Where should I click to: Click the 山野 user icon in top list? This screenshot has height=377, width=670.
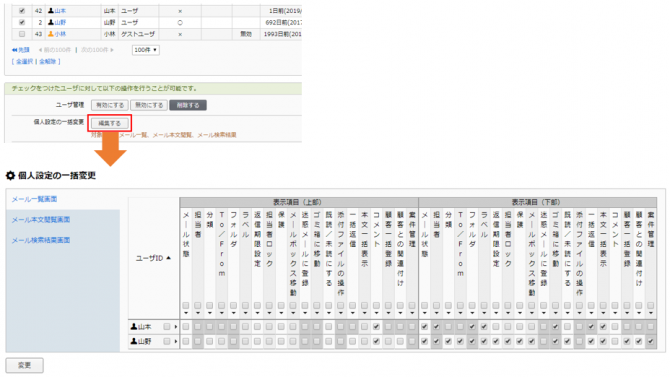[51, 22]
